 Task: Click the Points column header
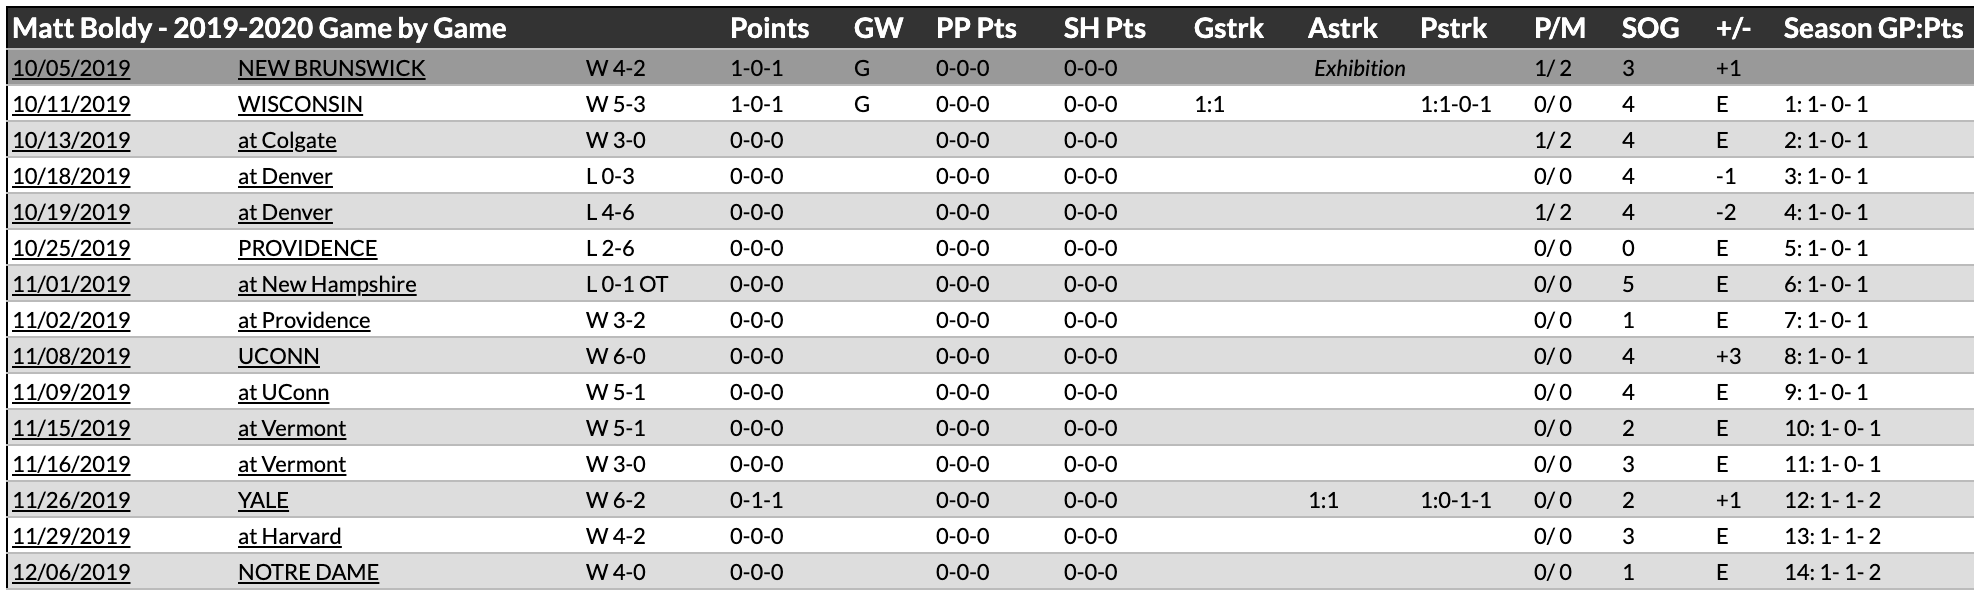tap(769, 28)
